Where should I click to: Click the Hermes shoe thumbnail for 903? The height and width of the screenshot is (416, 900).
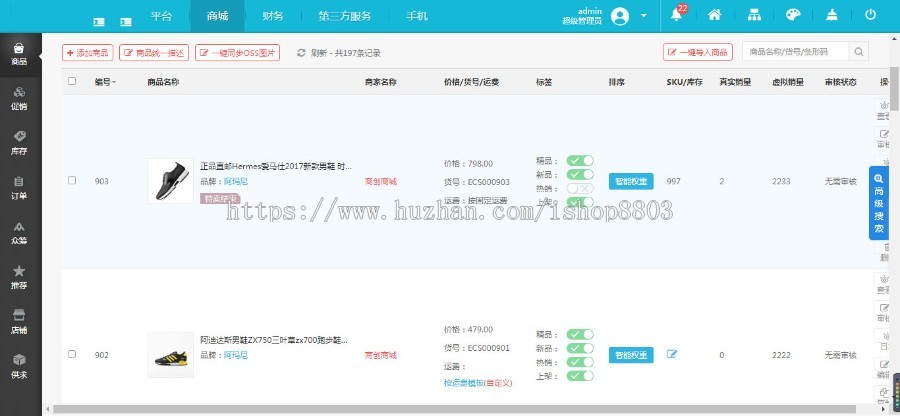(x=170, y=181)
